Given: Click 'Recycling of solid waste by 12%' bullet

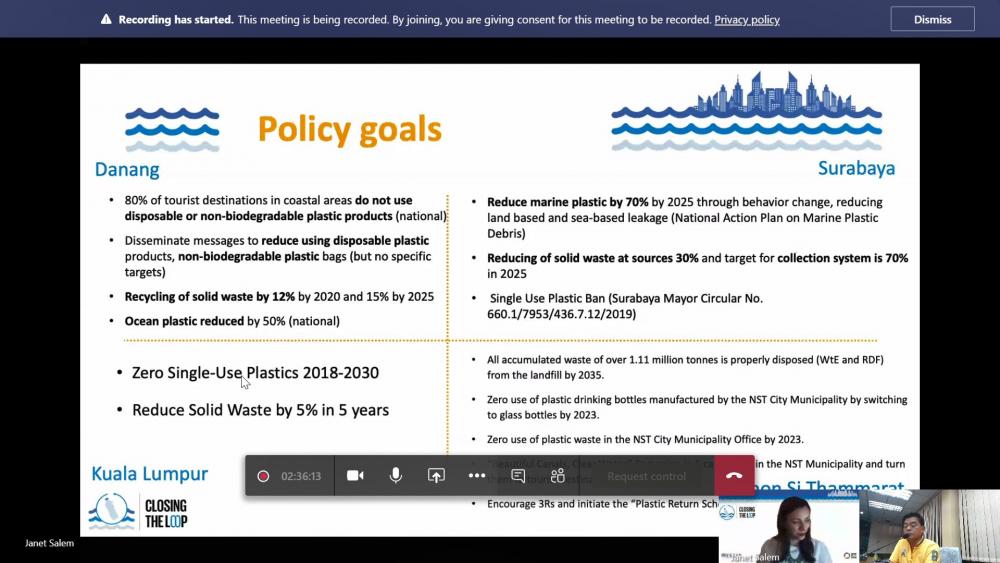Looking at the screenshot, I should (279, 297).
